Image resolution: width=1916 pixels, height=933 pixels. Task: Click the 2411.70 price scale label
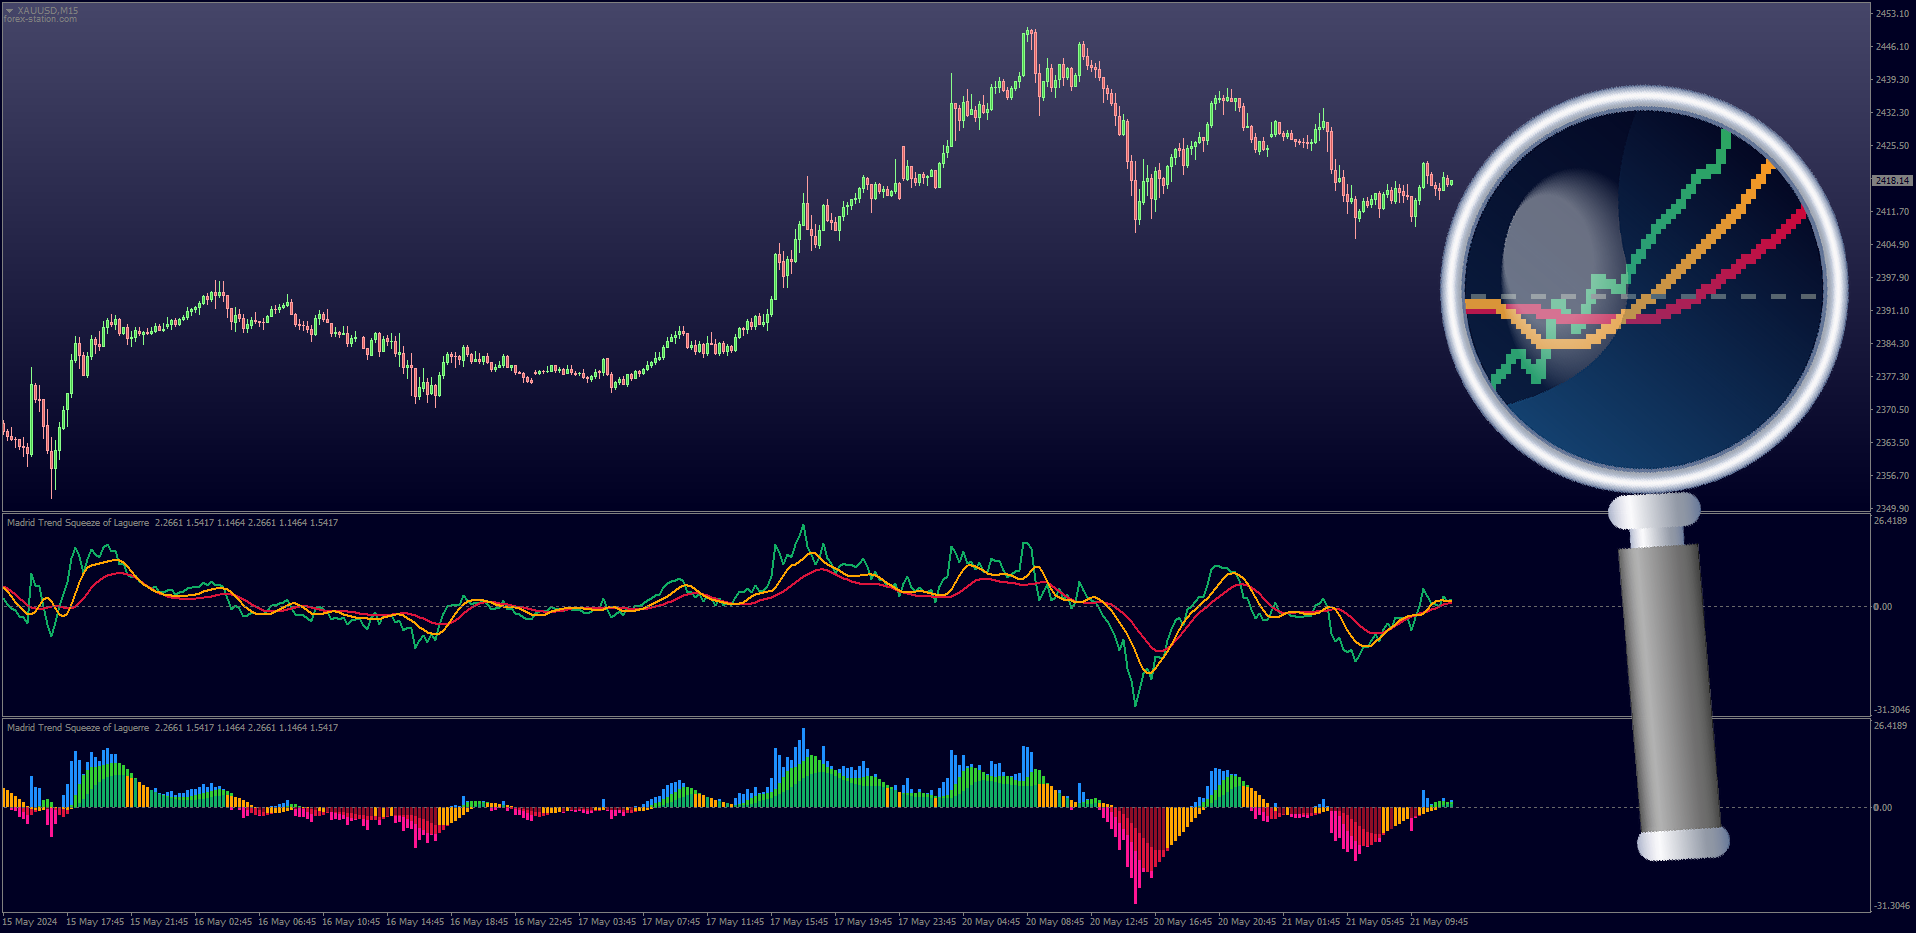(1892, 212)
